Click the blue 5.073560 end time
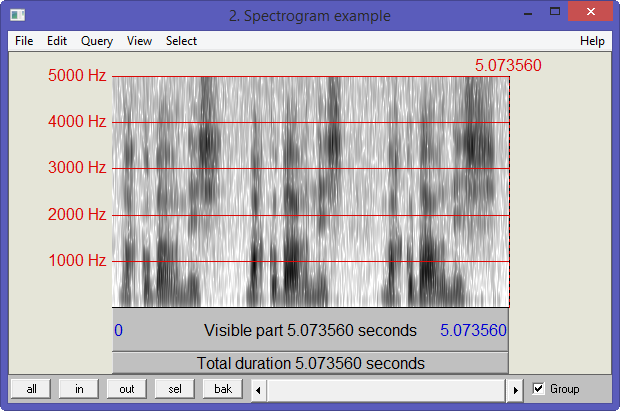The height and width of the screenshot is (411, 620). coord(473,330)
